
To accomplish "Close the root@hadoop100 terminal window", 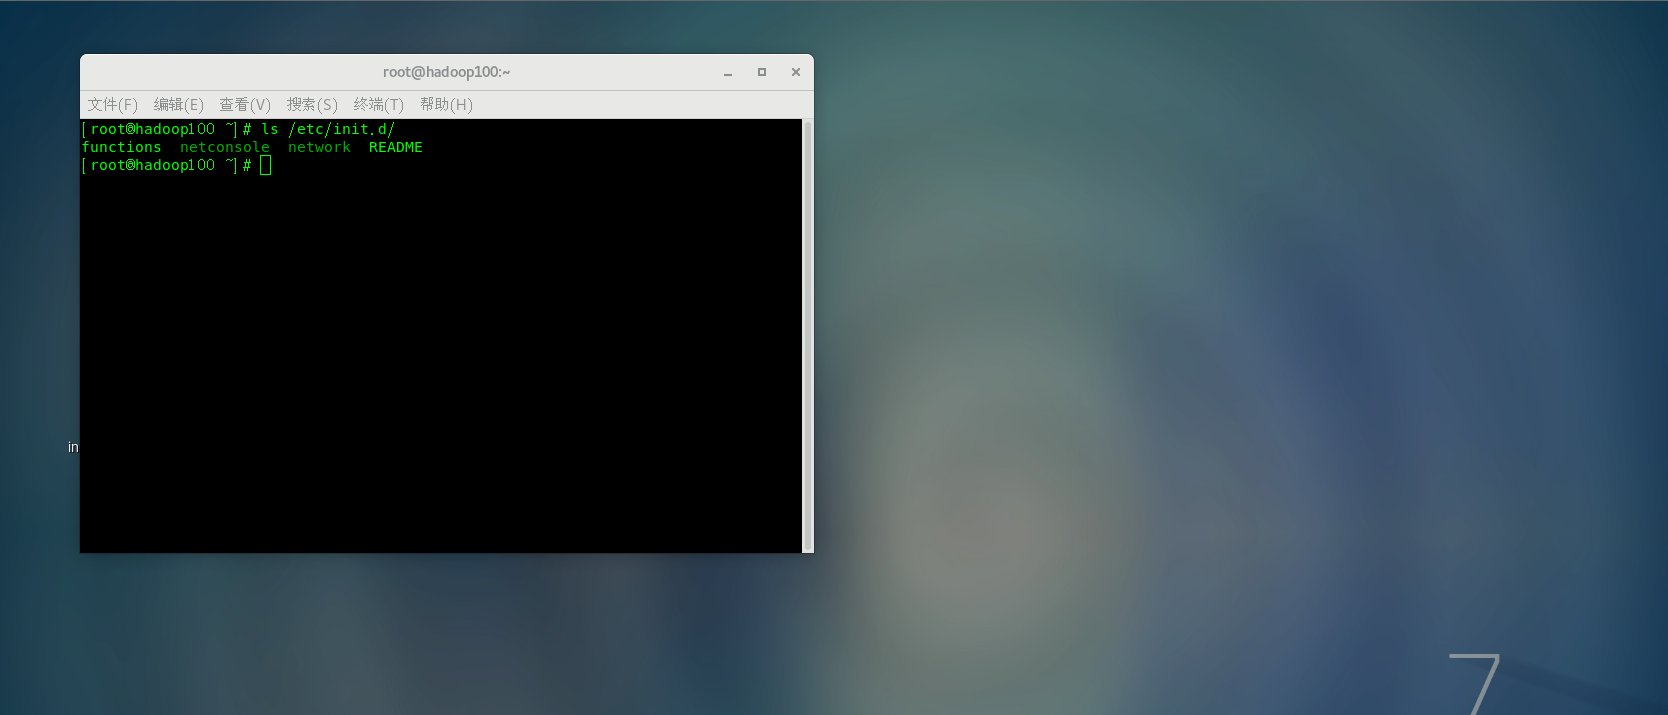I will [x=796, y=72].
